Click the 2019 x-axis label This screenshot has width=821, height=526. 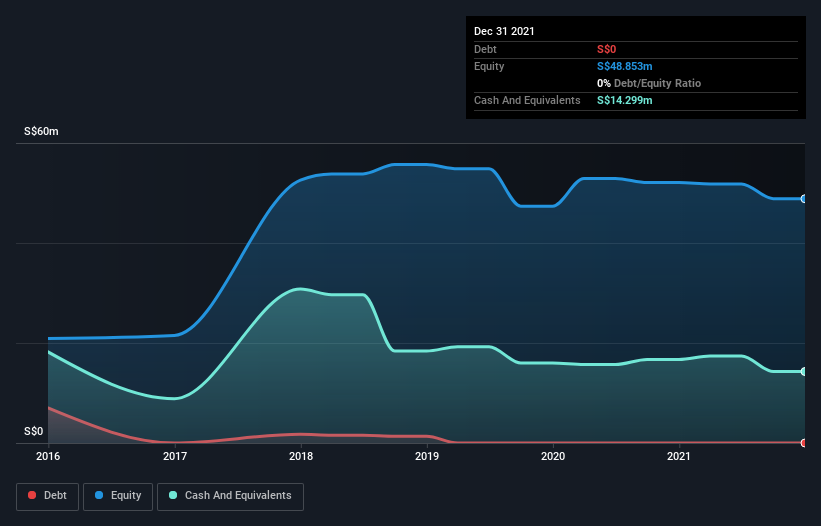[x=427, y=456]
